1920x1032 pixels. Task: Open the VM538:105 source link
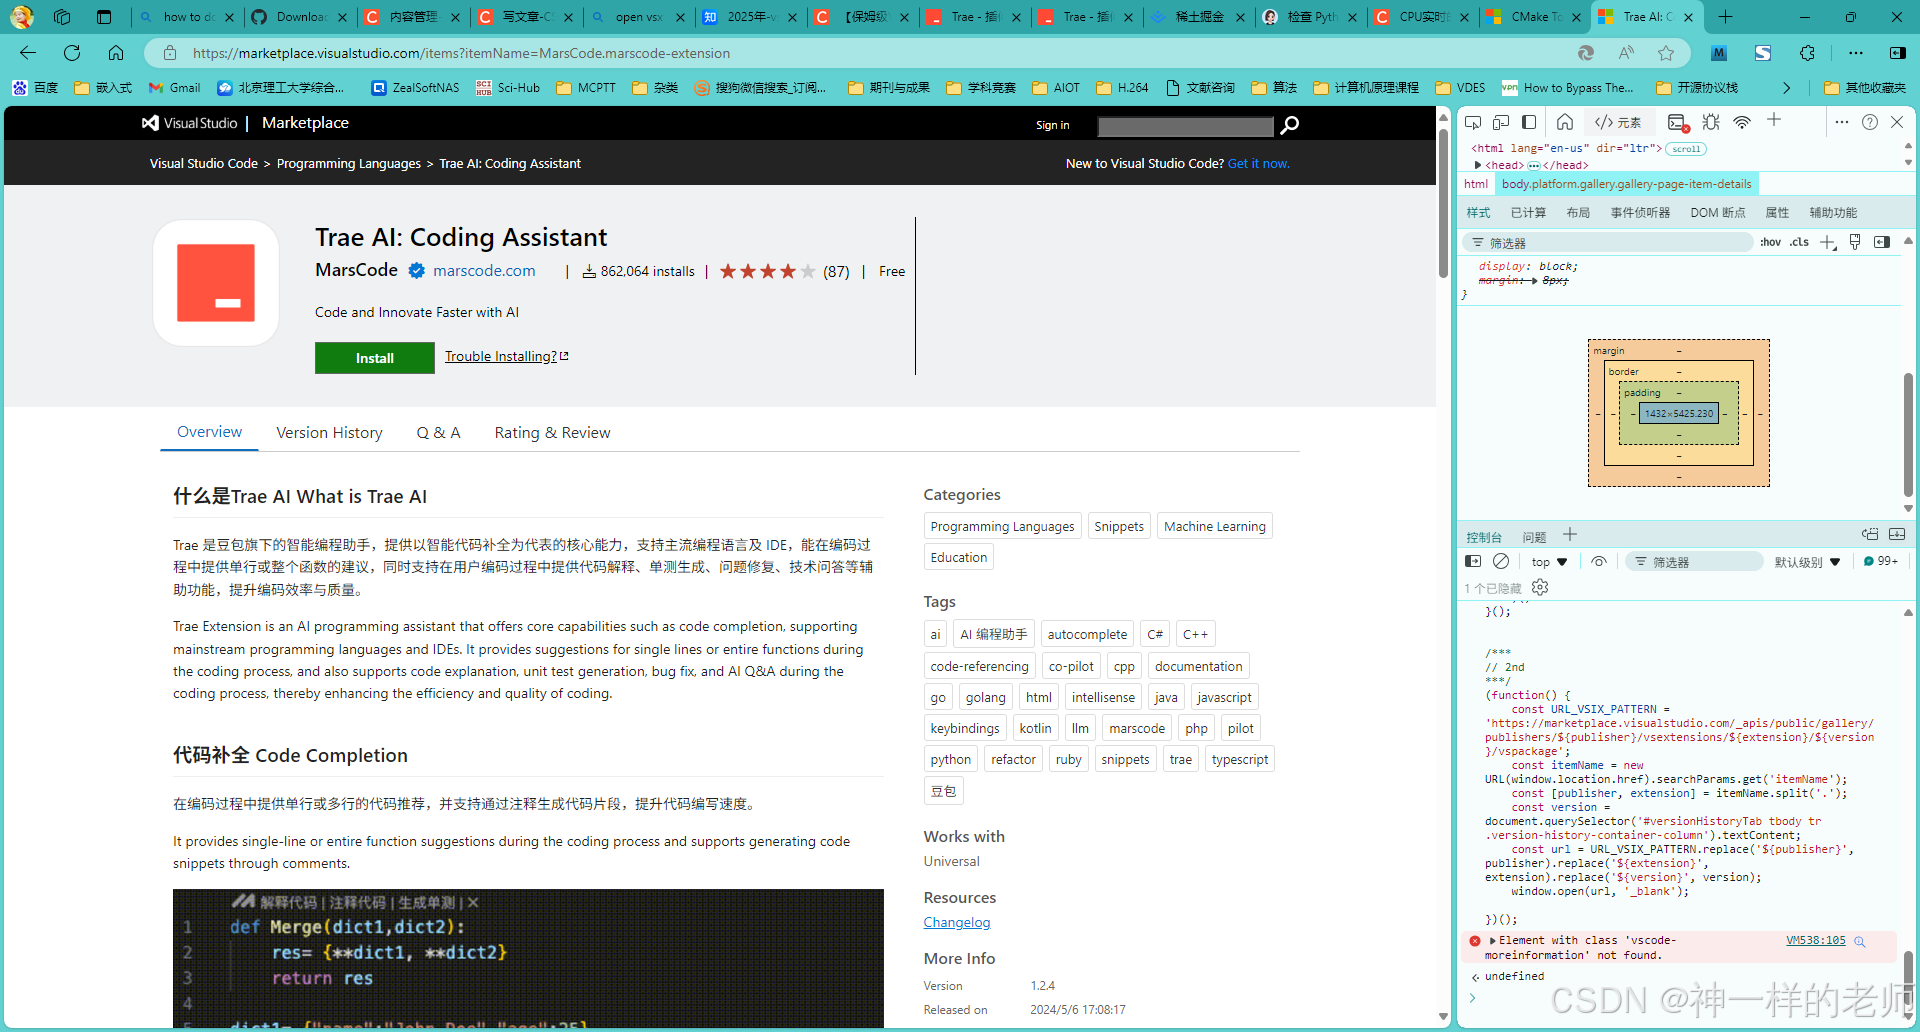1816,941
